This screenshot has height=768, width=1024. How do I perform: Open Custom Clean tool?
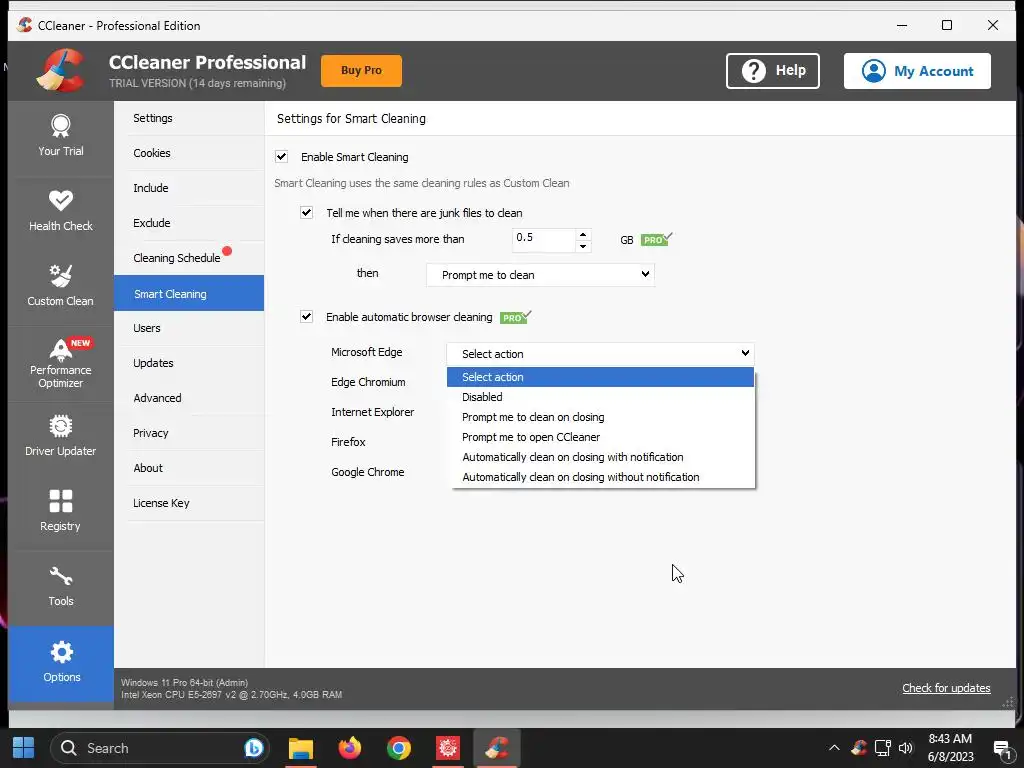tap(61, 286)
